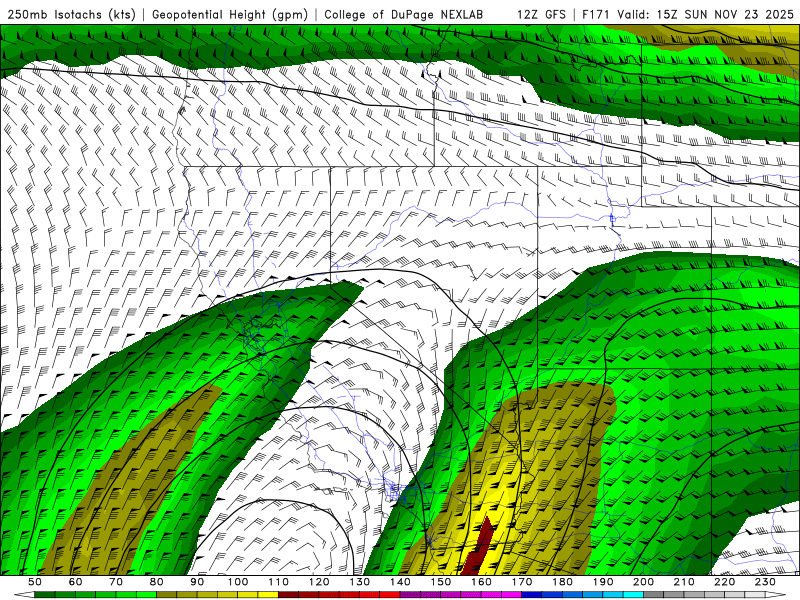This screenshot has height=600, width=800.
Task: Click the 220 kt color scale label
Action: coord(724,582)
